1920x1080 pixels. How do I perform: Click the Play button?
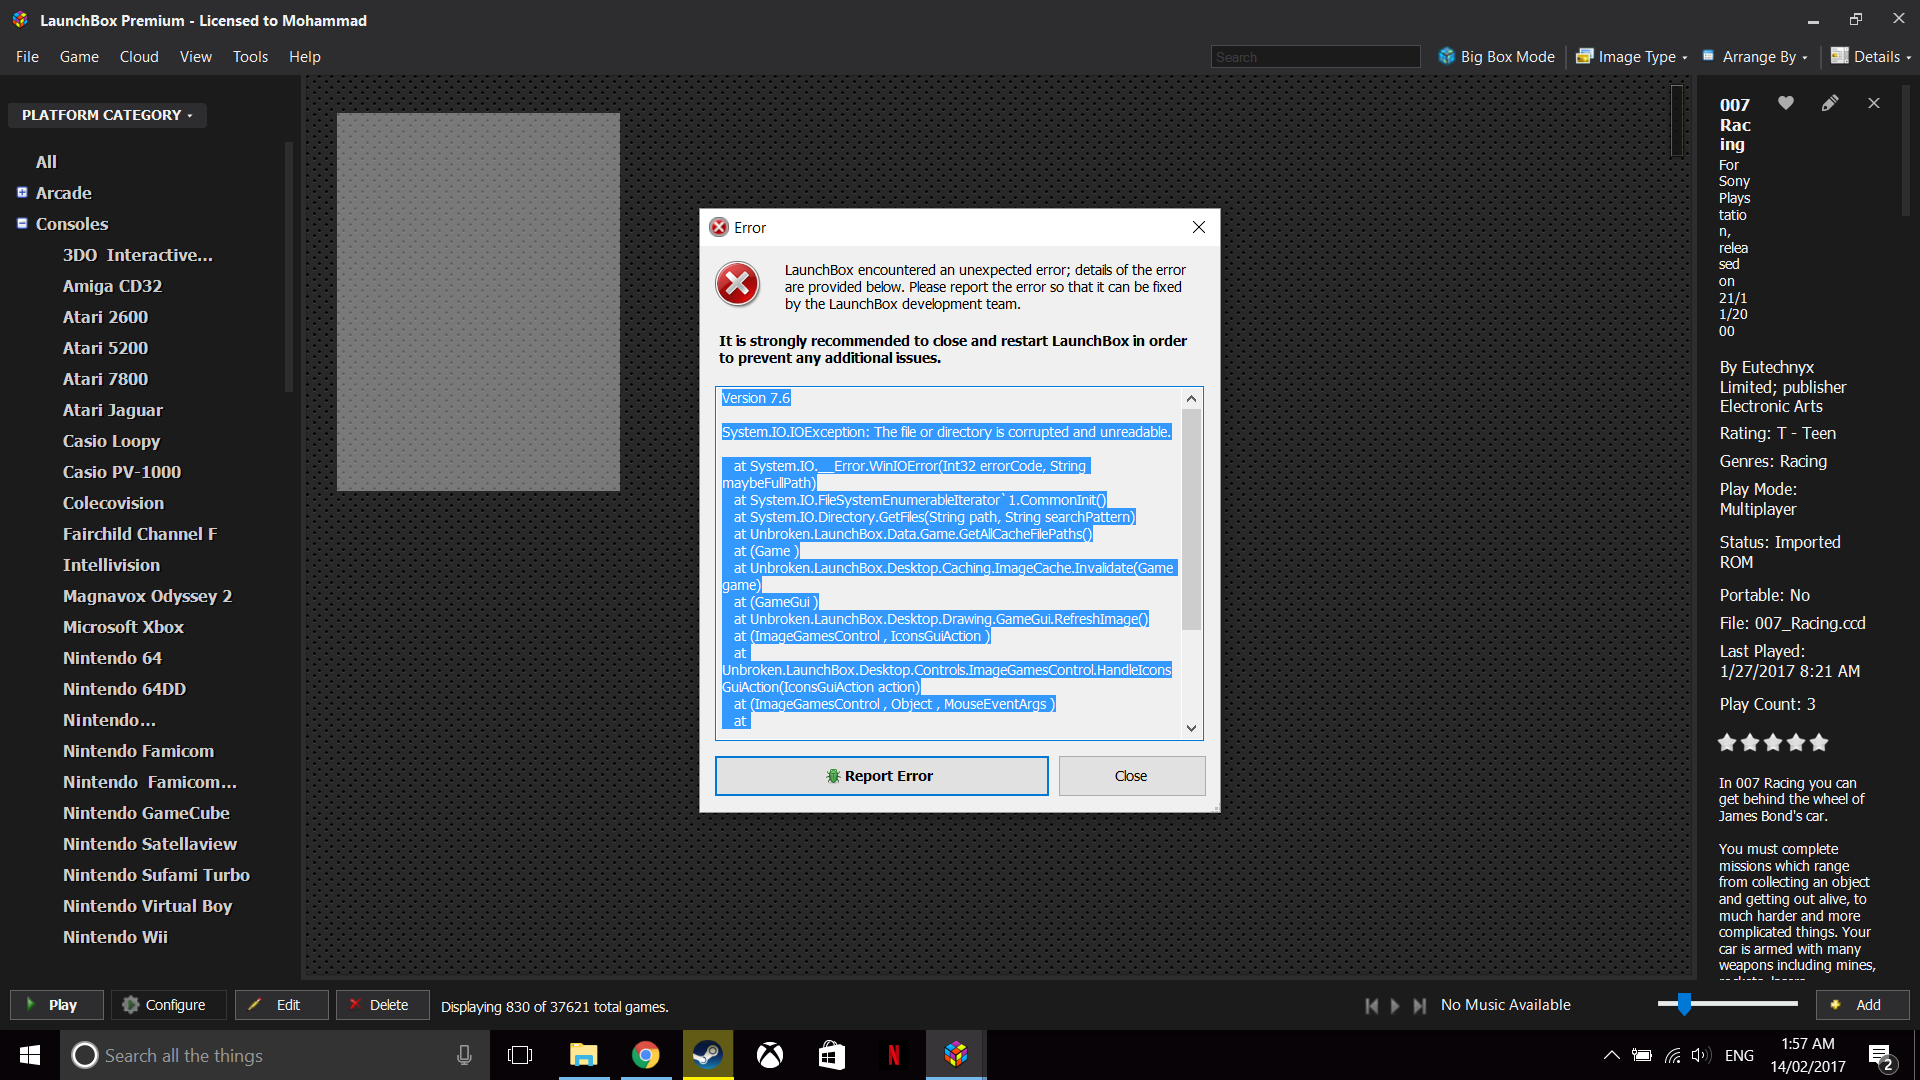(57, 1005)
